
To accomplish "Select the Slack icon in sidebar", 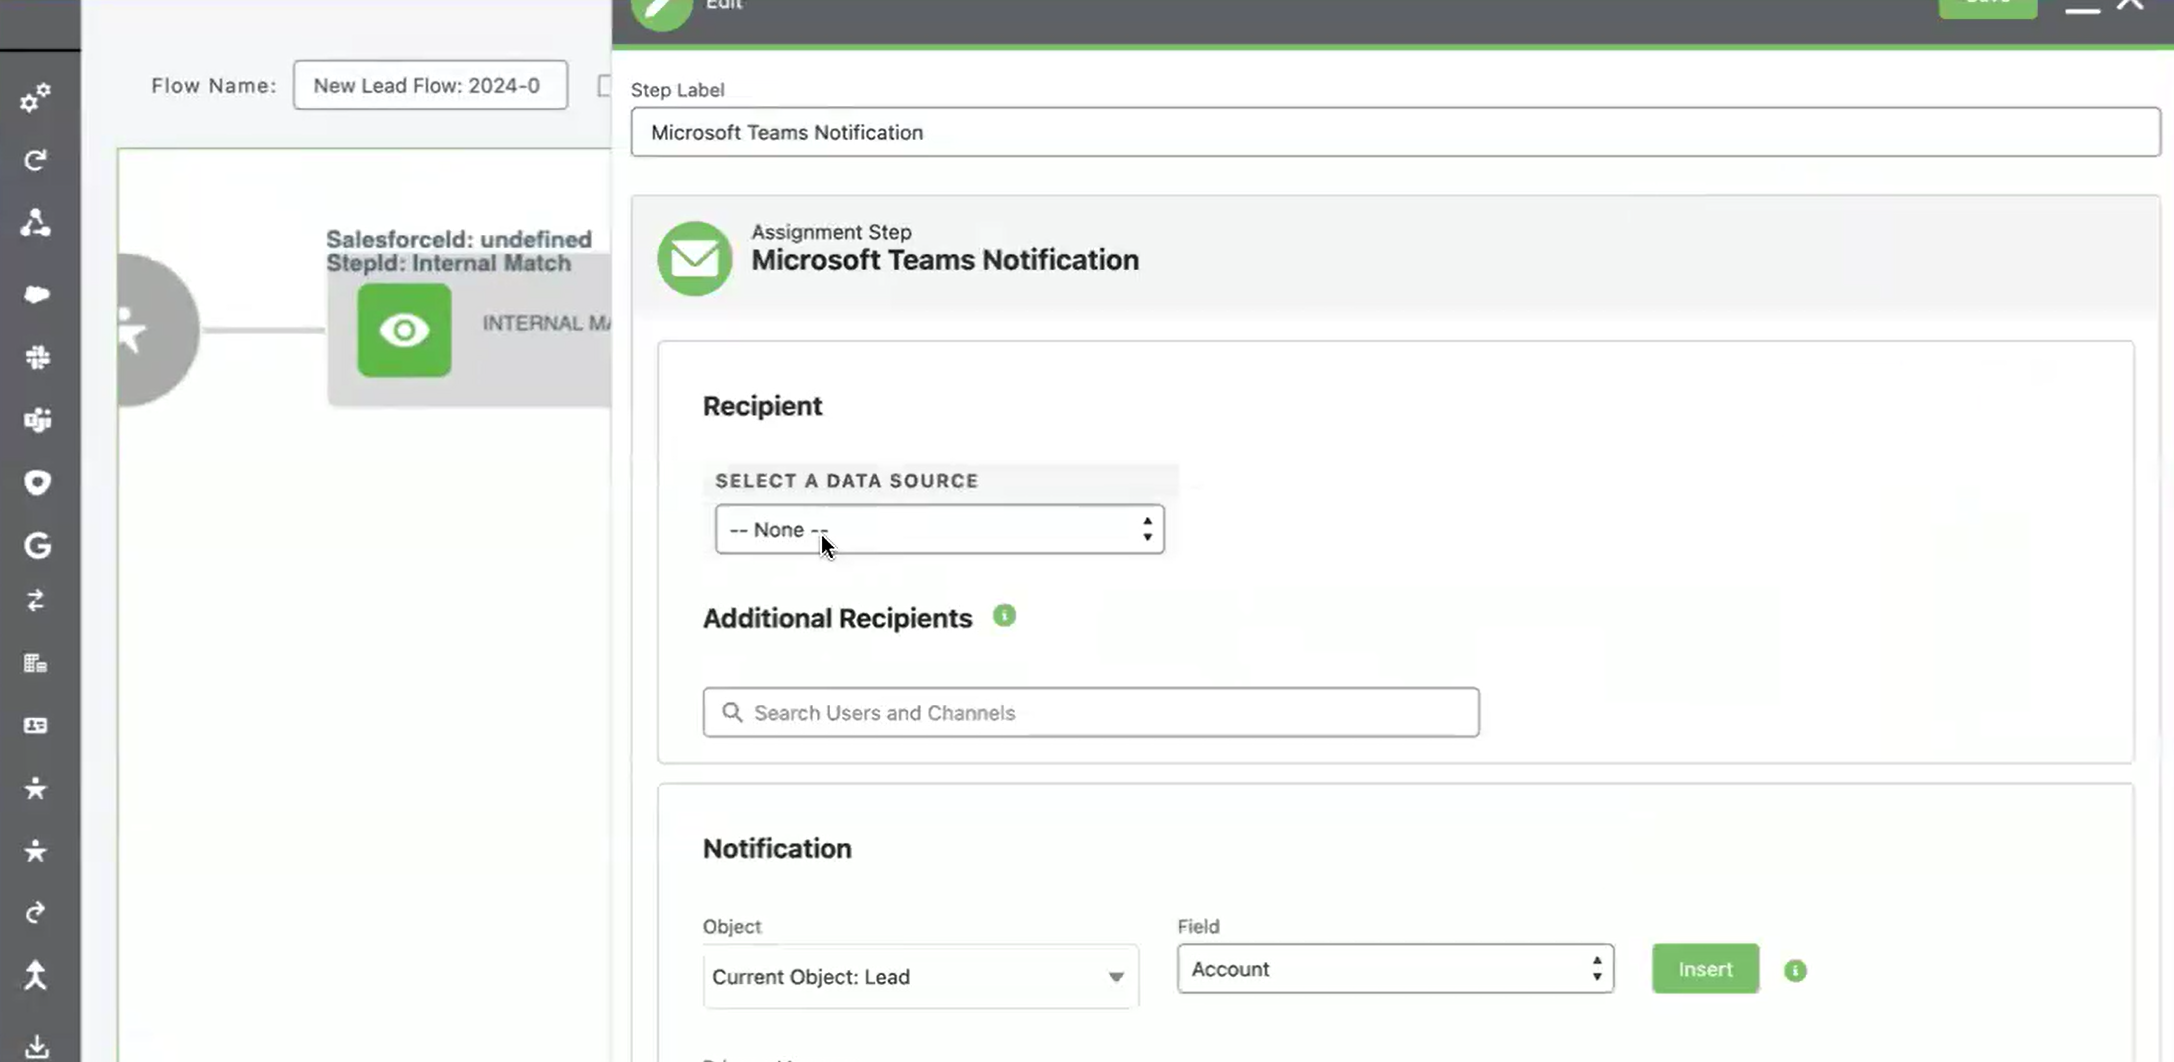I will 37,357.
